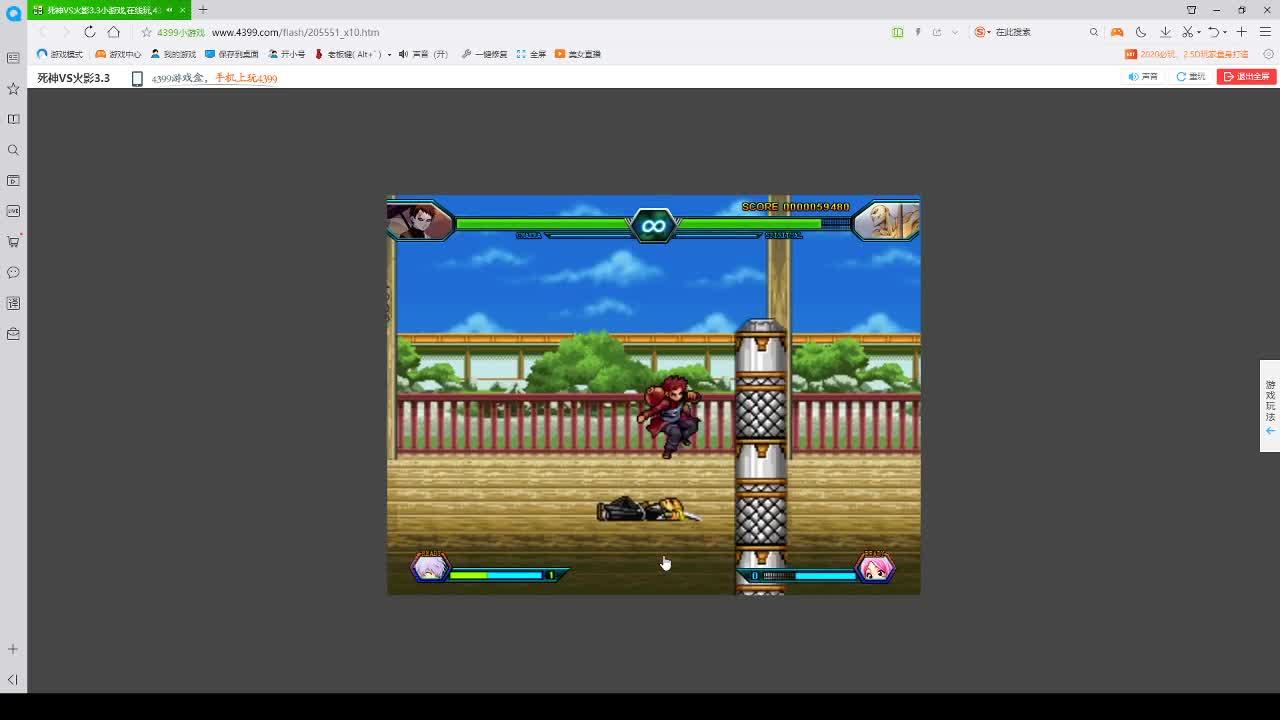Open the sidebar LIVE icon
The height and width of the screenshot is (720, 1280).
coord(13,211)
